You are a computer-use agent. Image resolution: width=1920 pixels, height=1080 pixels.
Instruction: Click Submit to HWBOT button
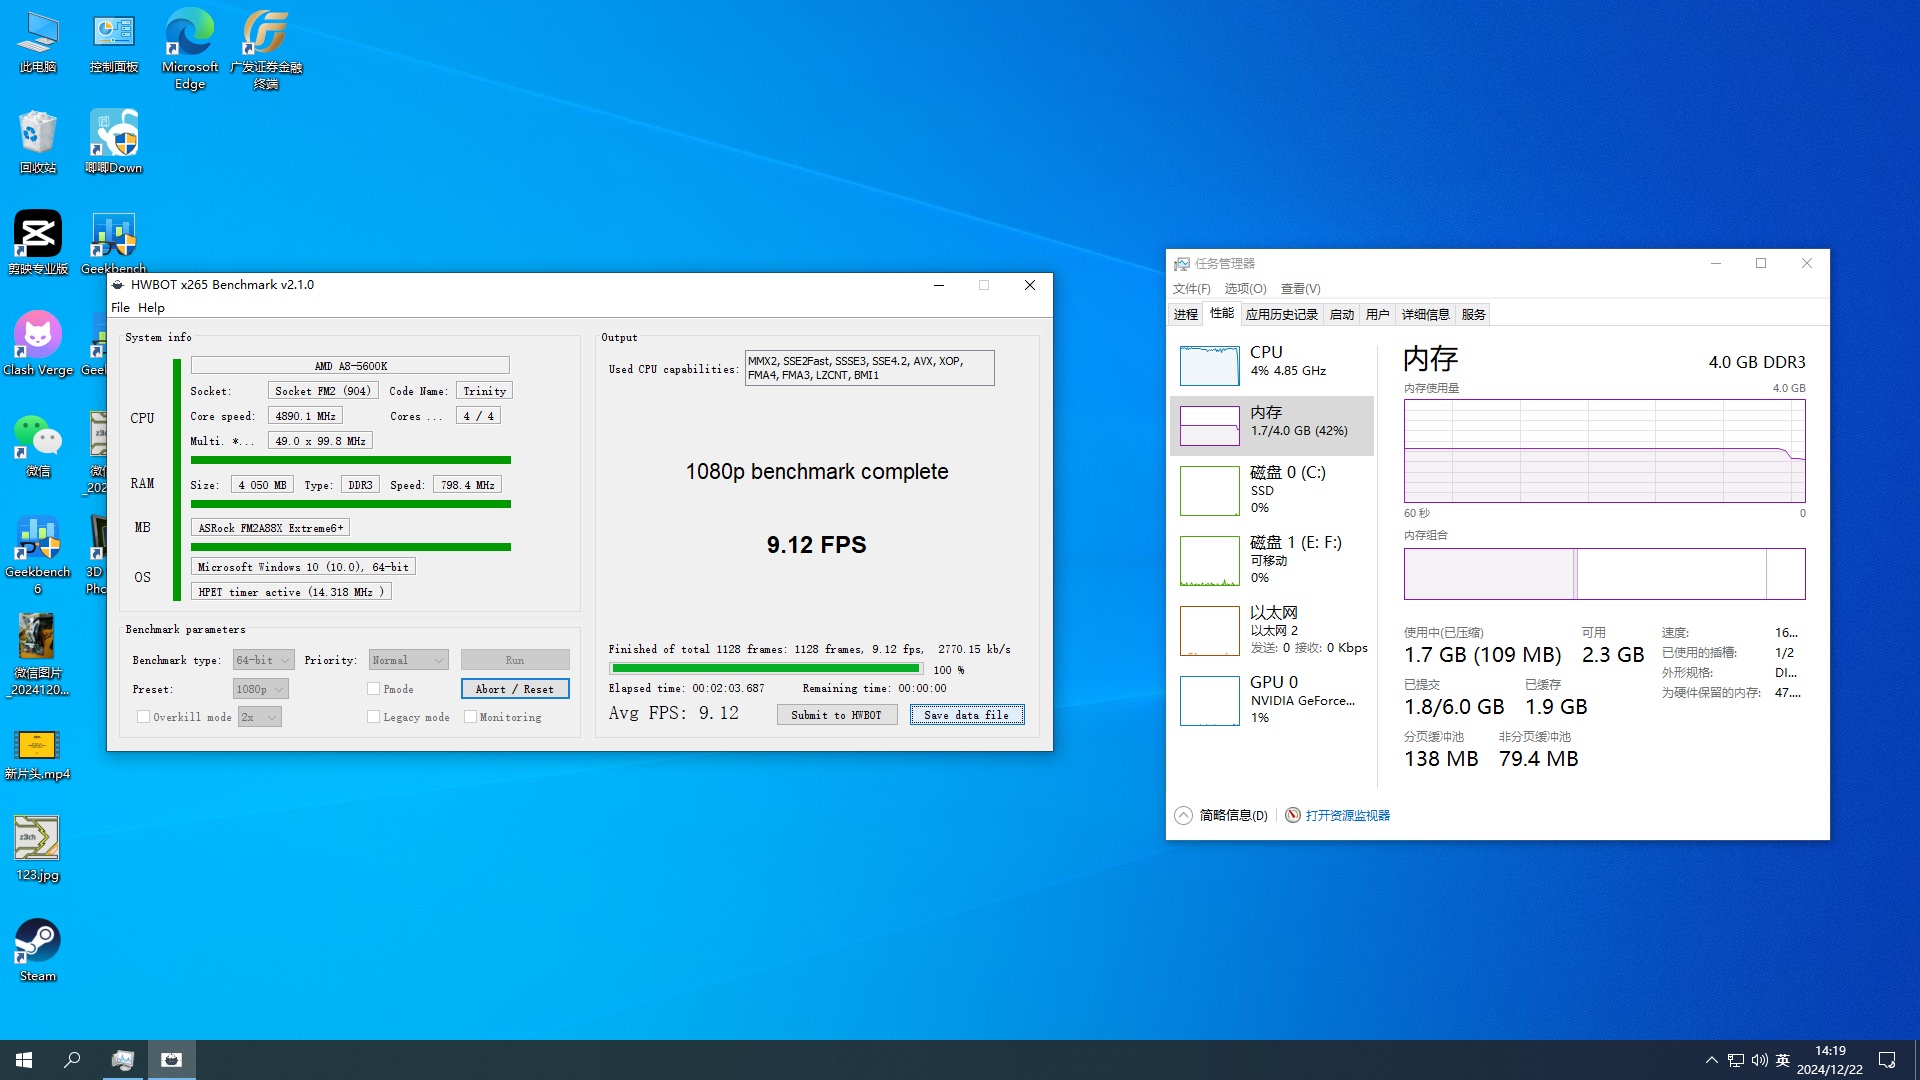(837, 715)
